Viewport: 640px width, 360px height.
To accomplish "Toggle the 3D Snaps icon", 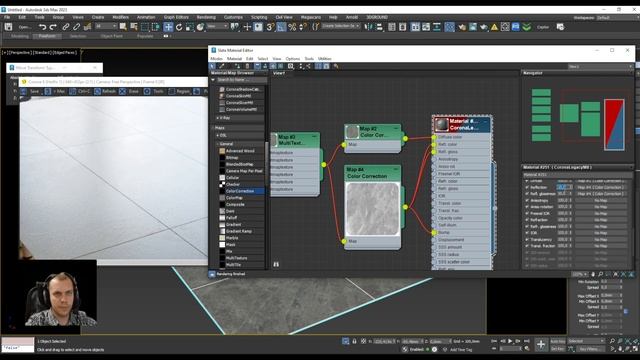I will [270, 27].
